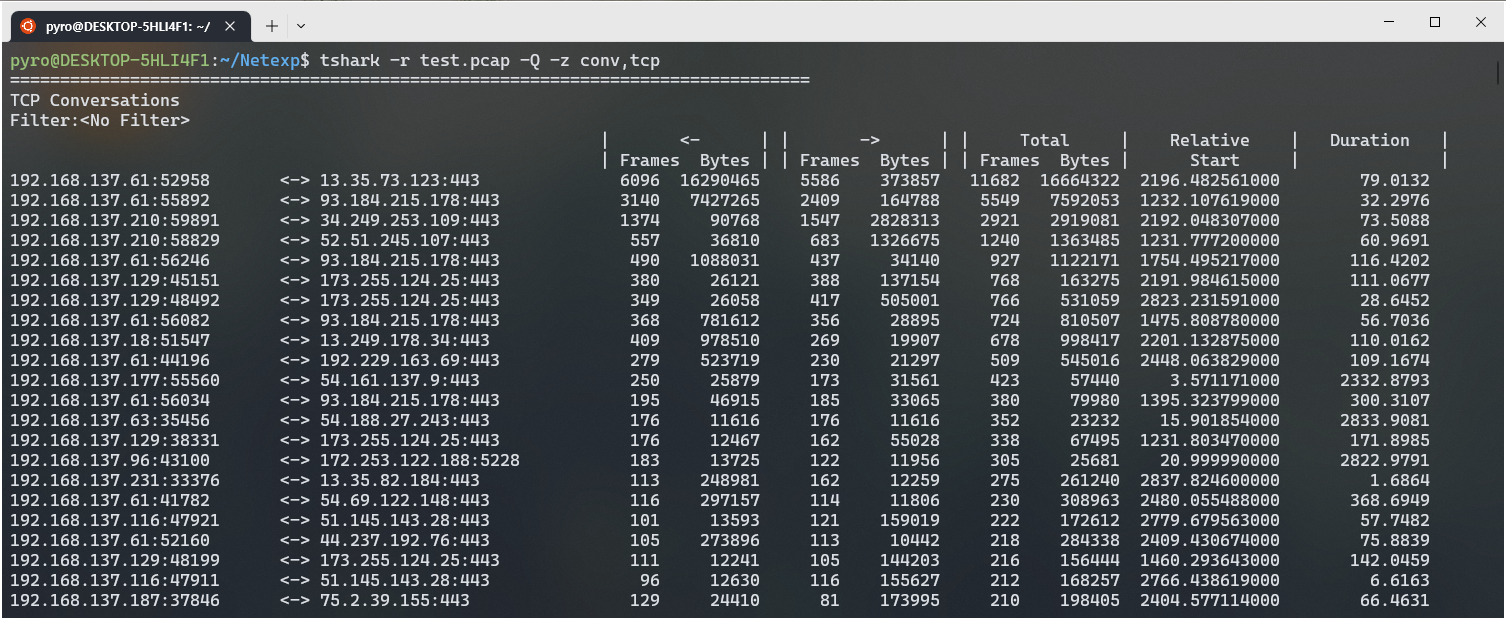Screen dimensions: 1506x620
Task: Click address 192.168.137.231:33376
Action: tap(115, 480)
